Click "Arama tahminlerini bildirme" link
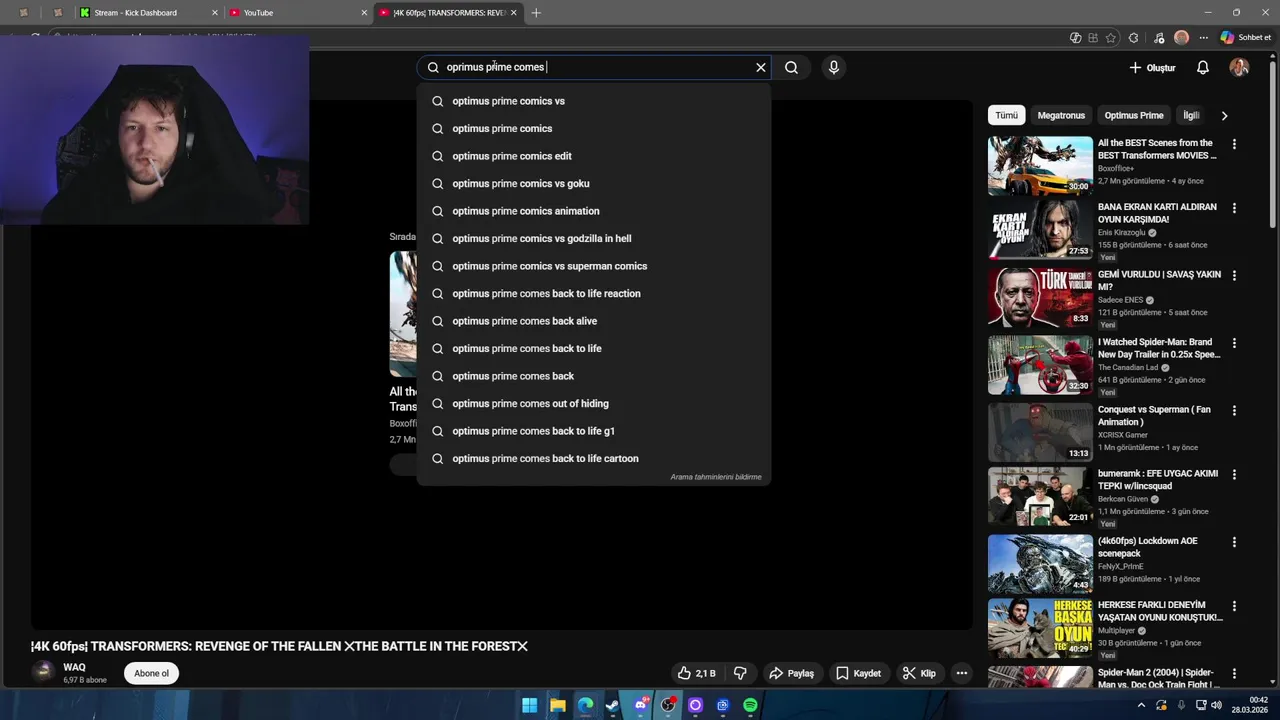The height and width of the screenshot is (720, 1280). [x=716, y=477]
